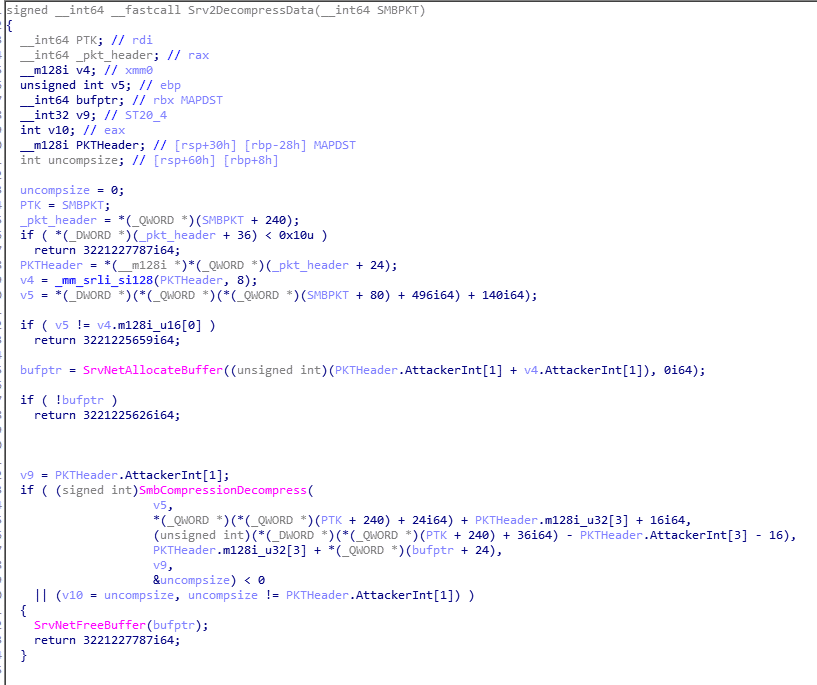
Task: Select the _pkt_header declaration with rax comment
Action: click(92, 55)
